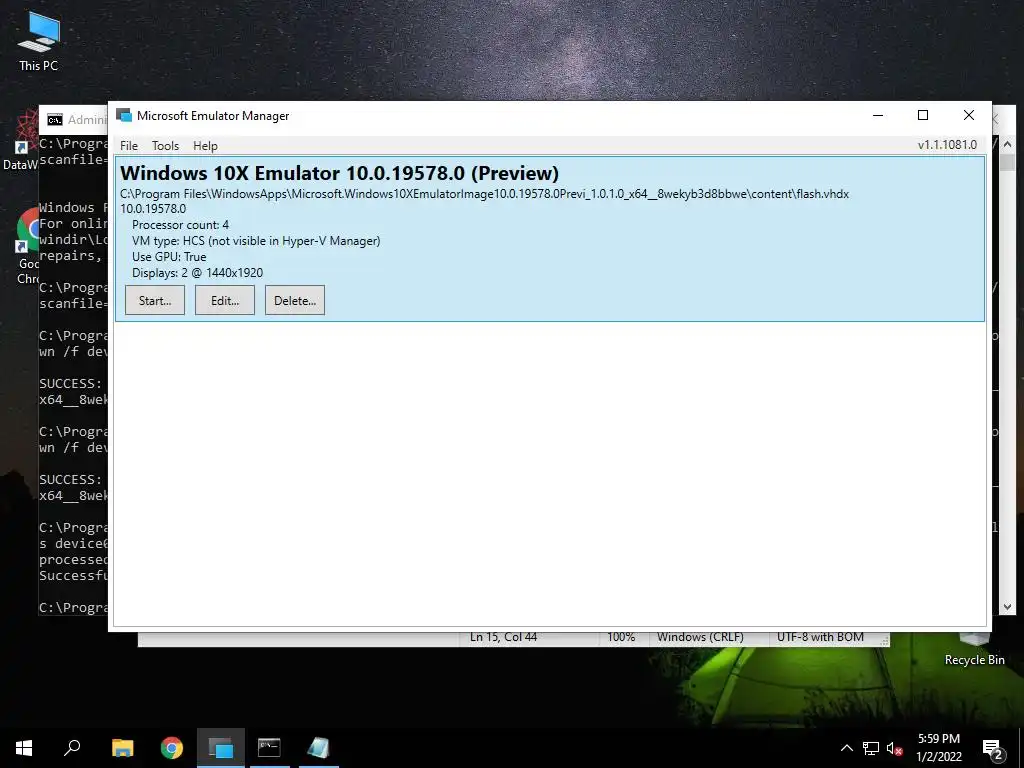
Task: Click UTF-8 with BOM in Notepad status bar
Action: click(820, 637)
